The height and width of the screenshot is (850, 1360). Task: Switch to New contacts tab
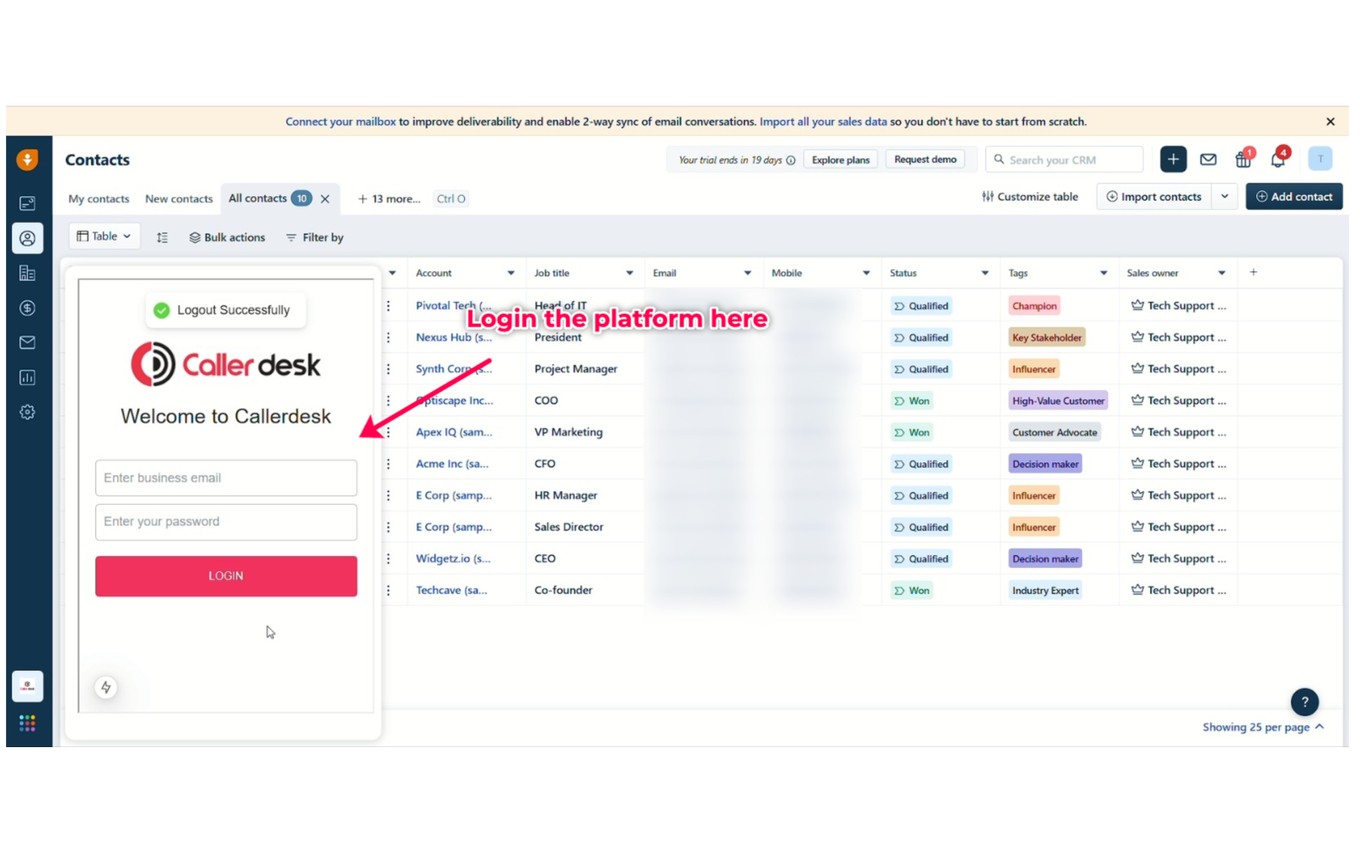pyautogui.click(x=179, y=199)
